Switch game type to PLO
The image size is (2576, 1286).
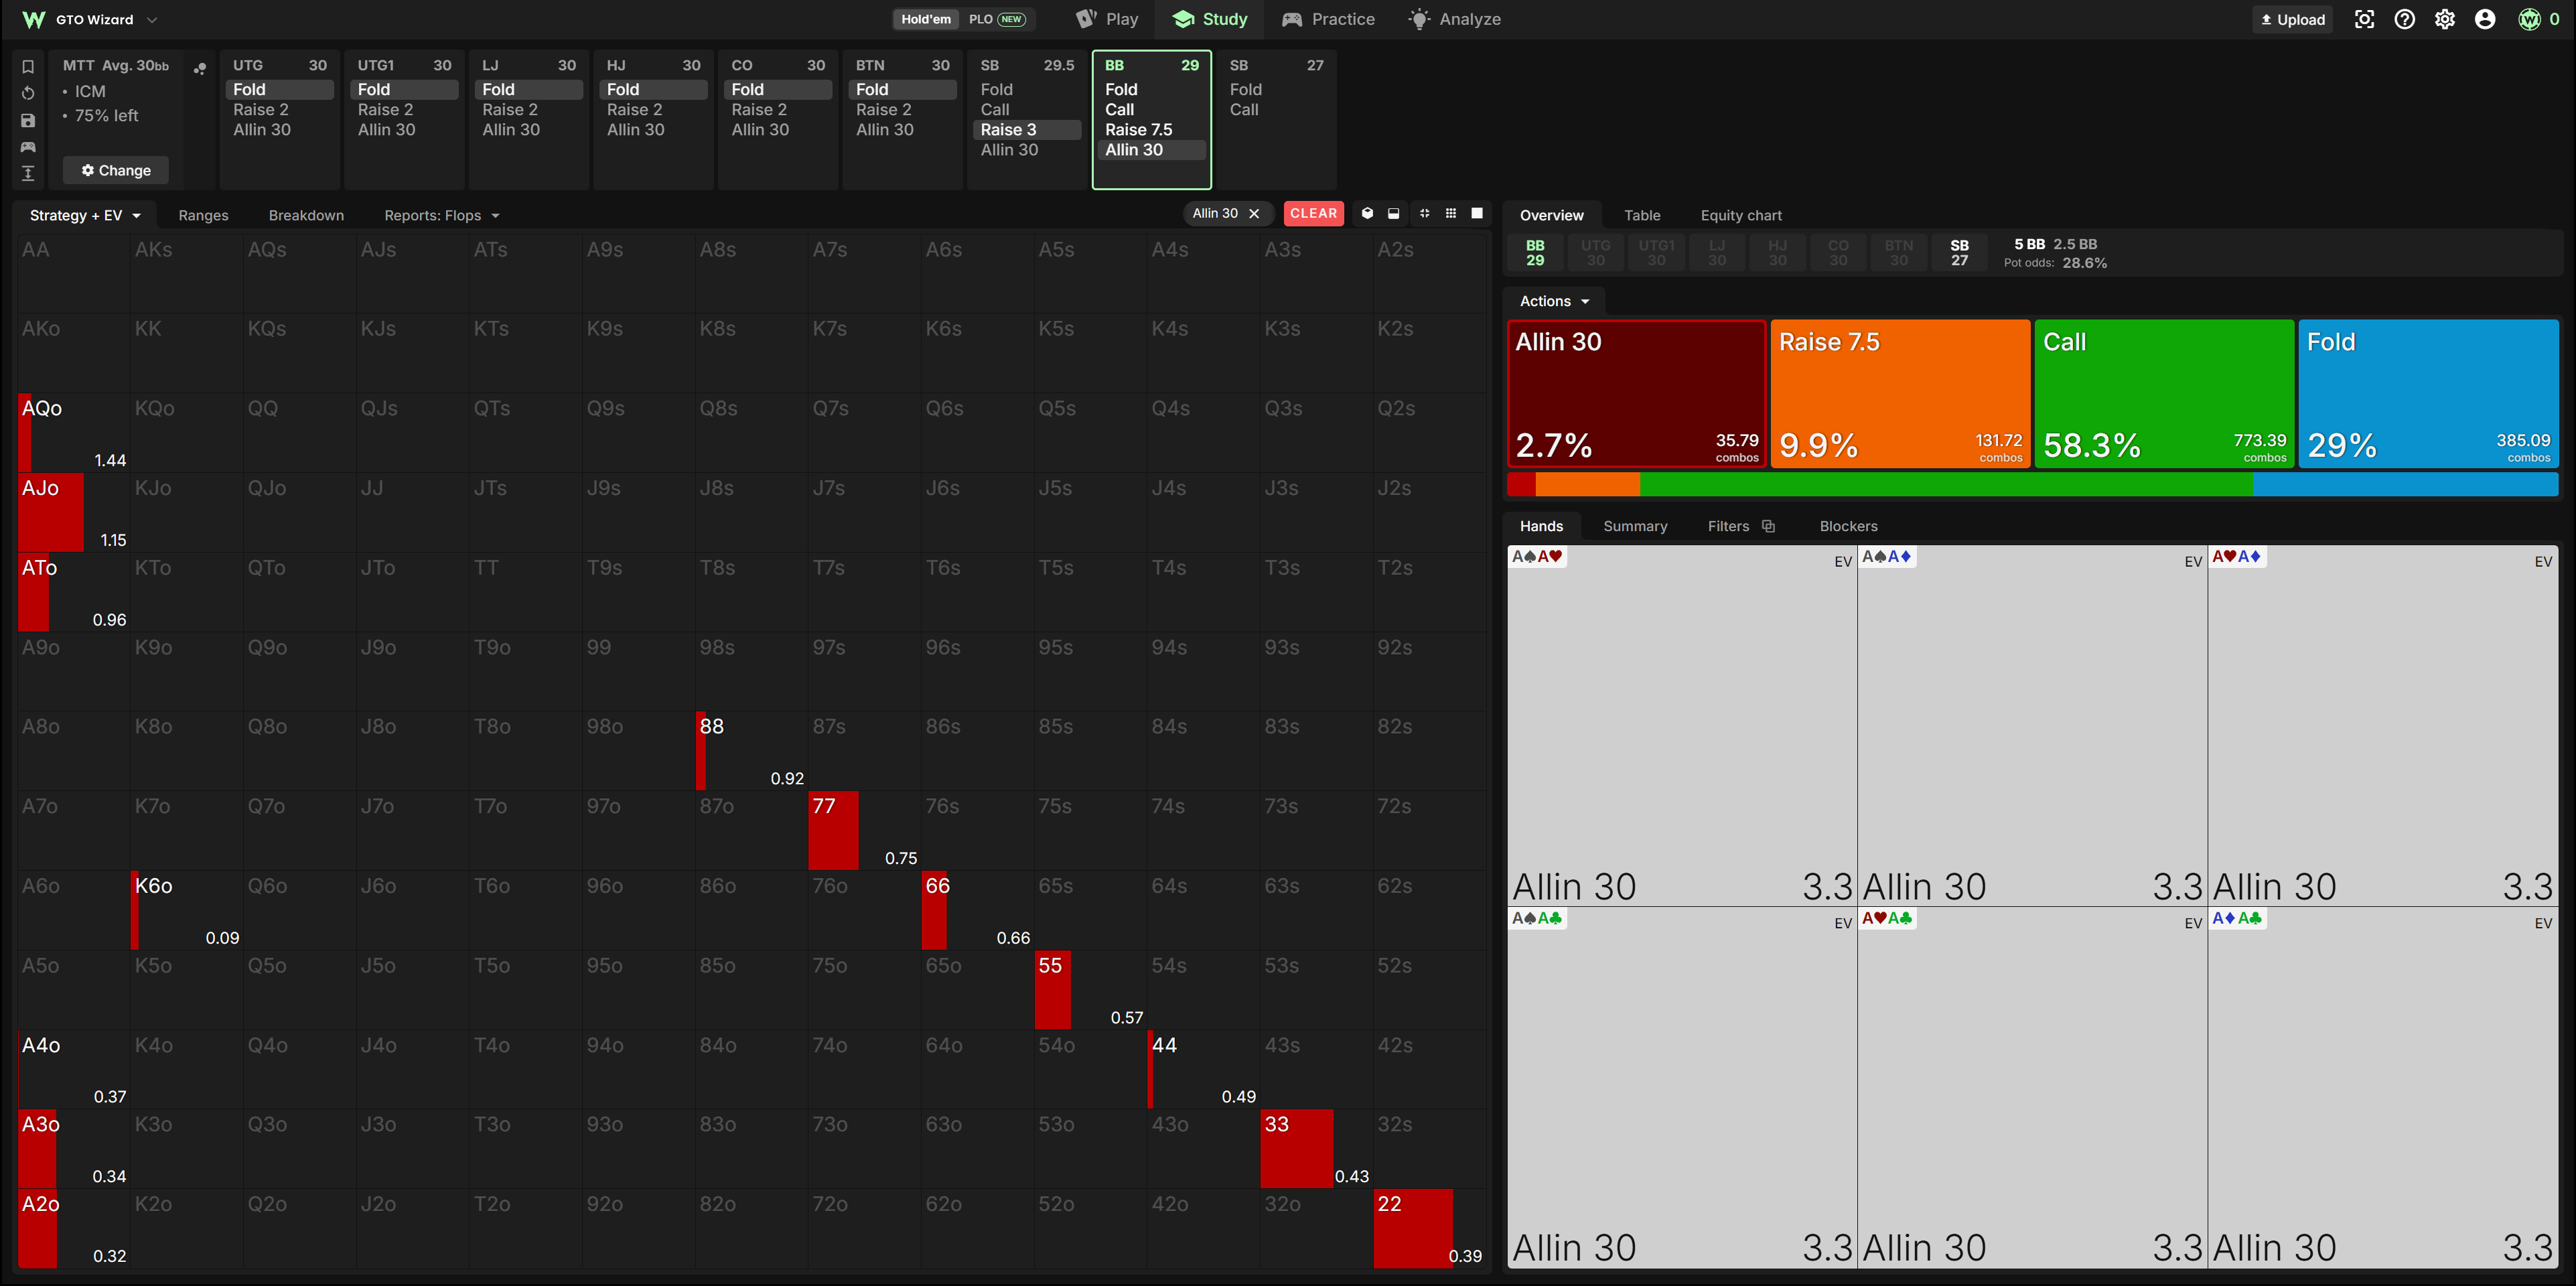pos(996,19)
